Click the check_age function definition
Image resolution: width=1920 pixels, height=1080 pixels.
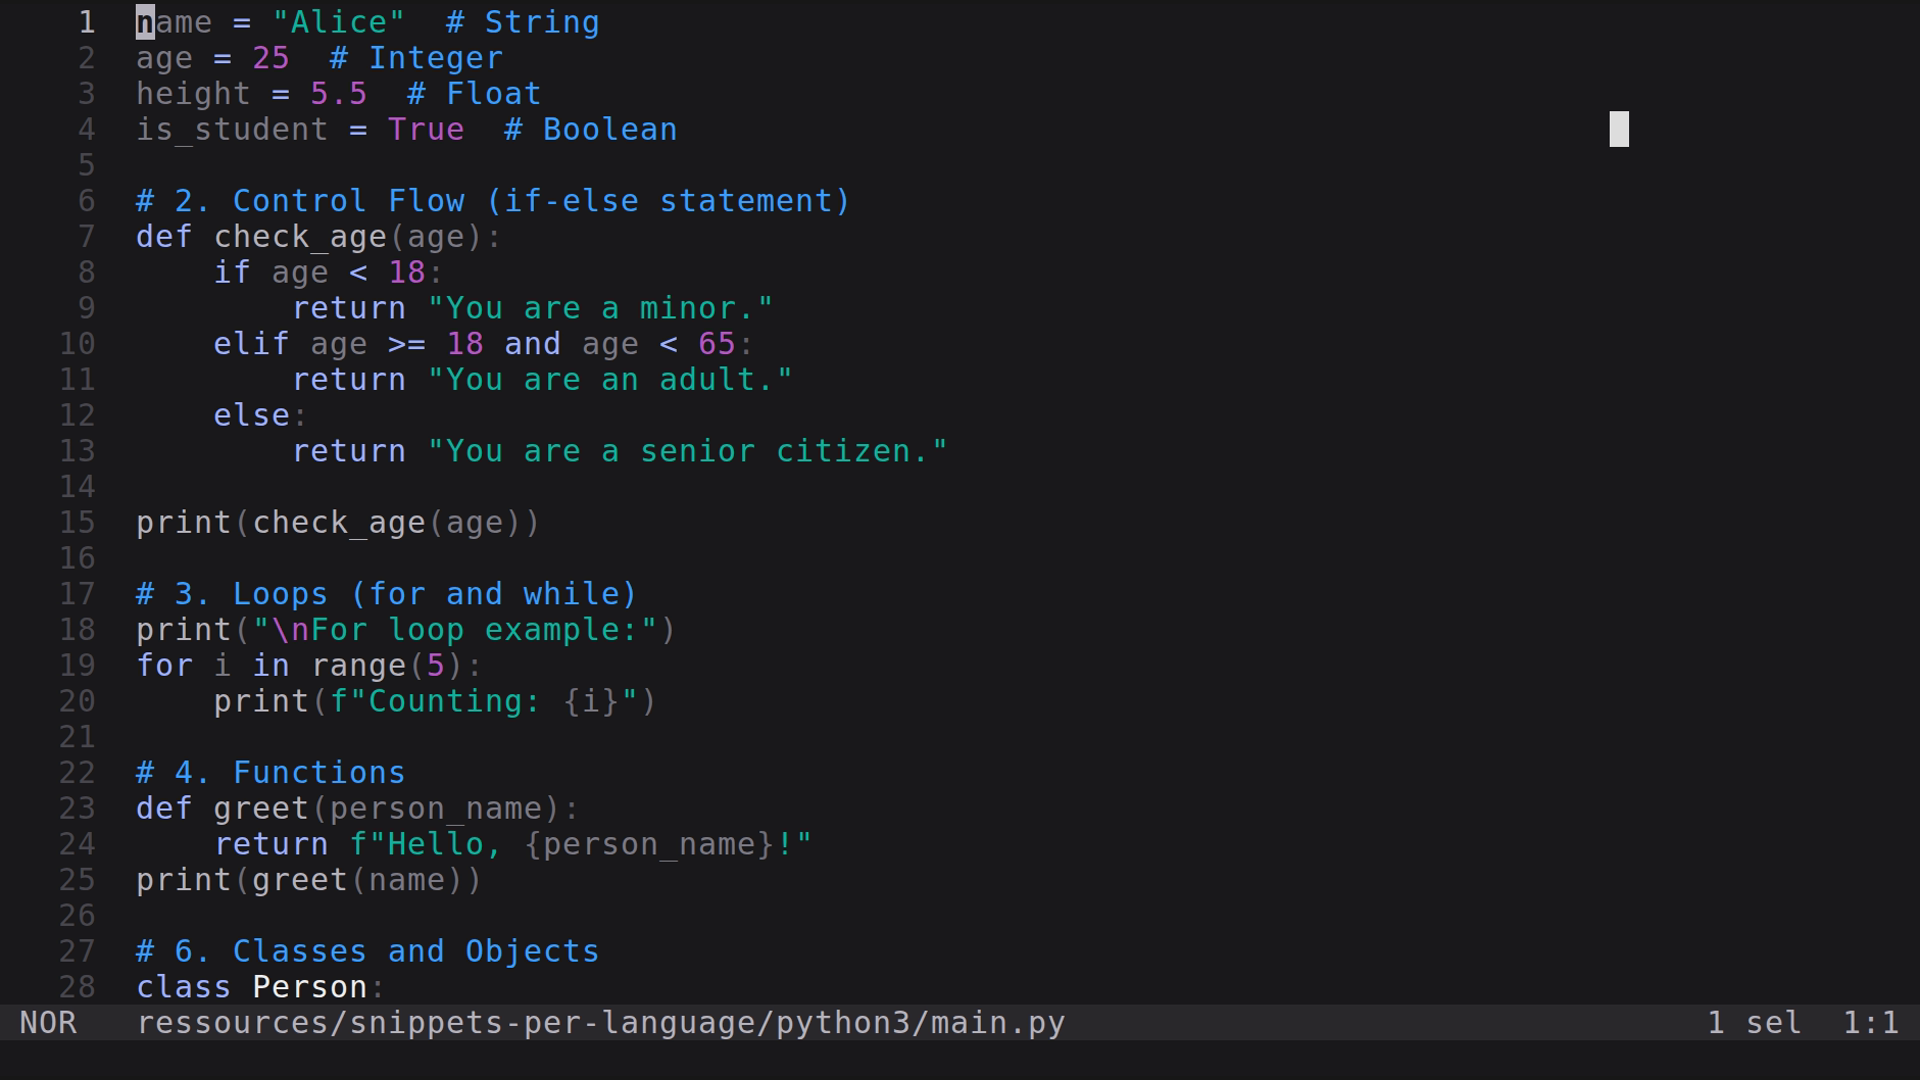tap(300, 236)
